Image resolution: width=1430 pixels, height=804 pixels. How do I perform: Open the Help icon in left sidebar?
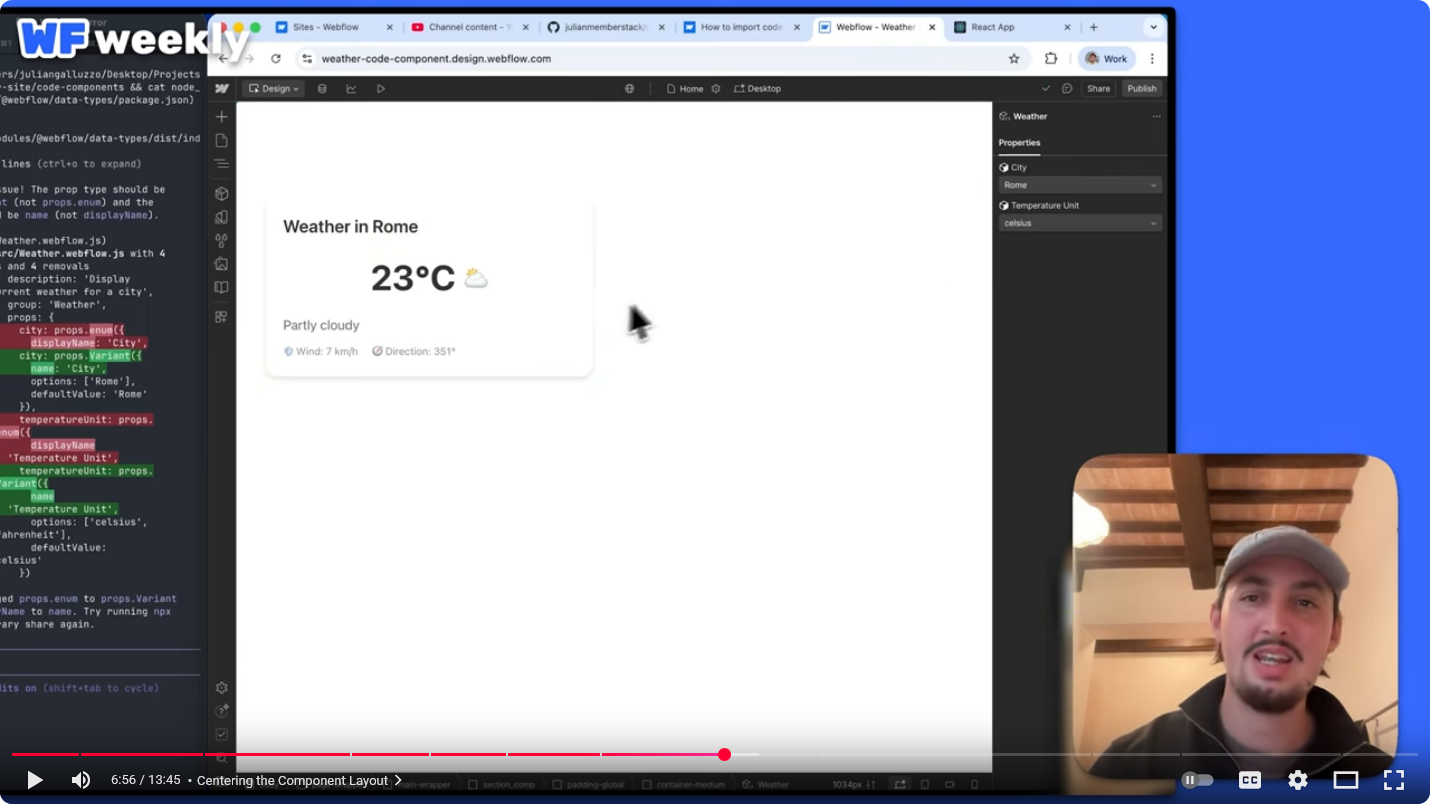(x=222, y=711)
